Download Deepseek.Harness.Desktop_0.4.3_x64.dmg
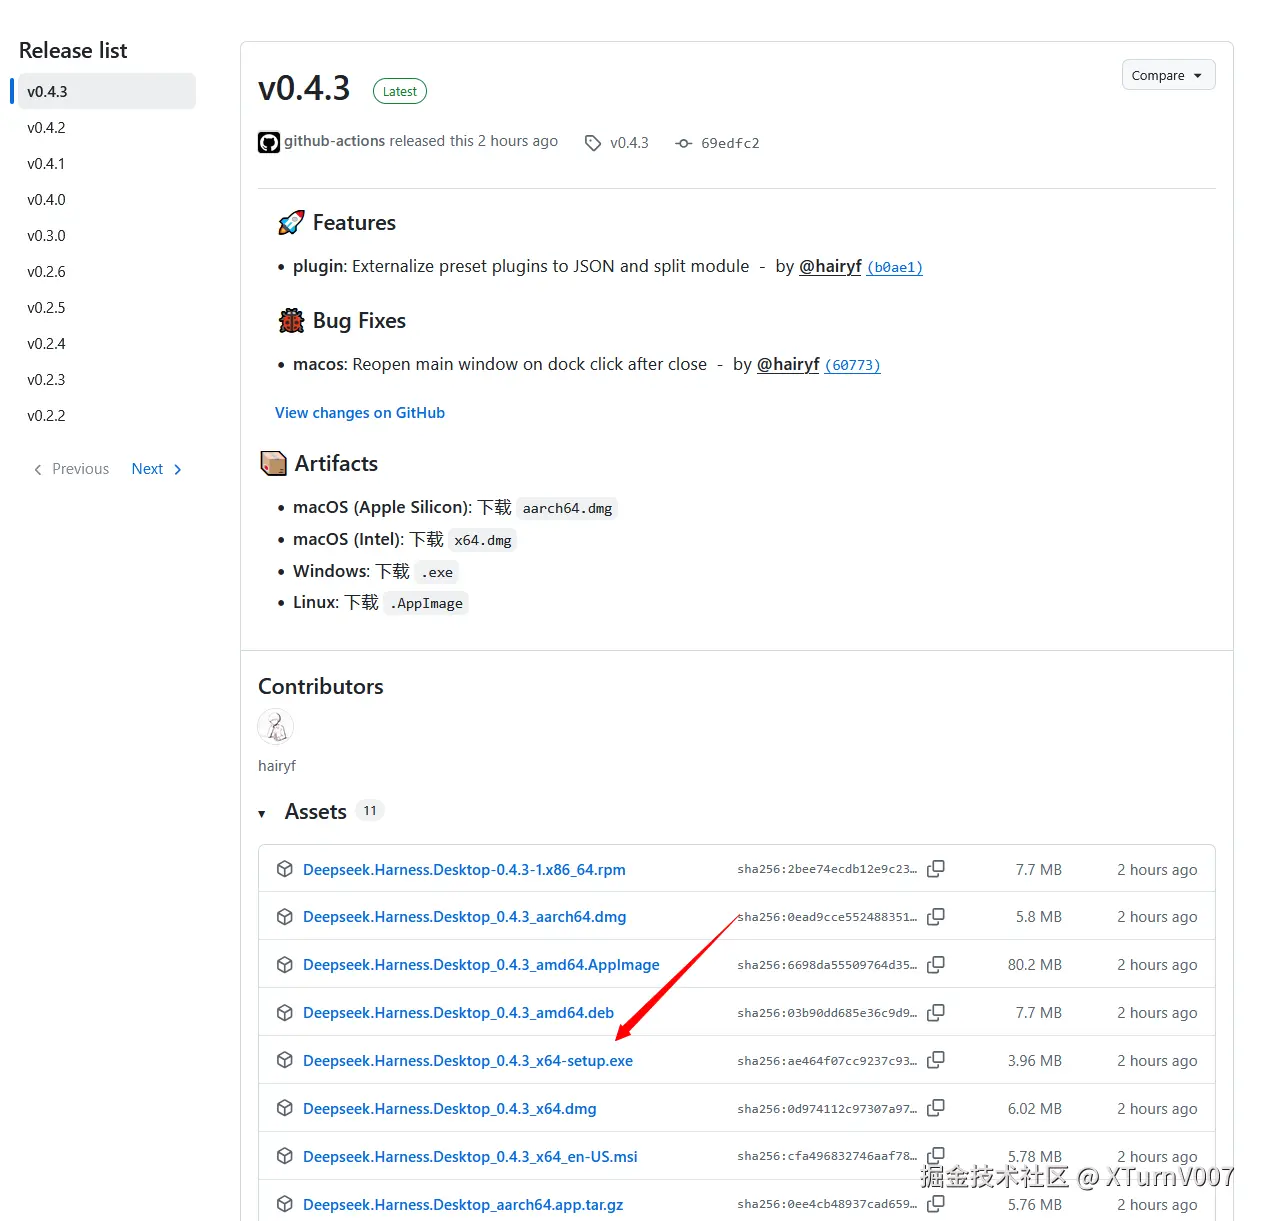This screenshot has width=1265, height=1221. (450, 1109)
